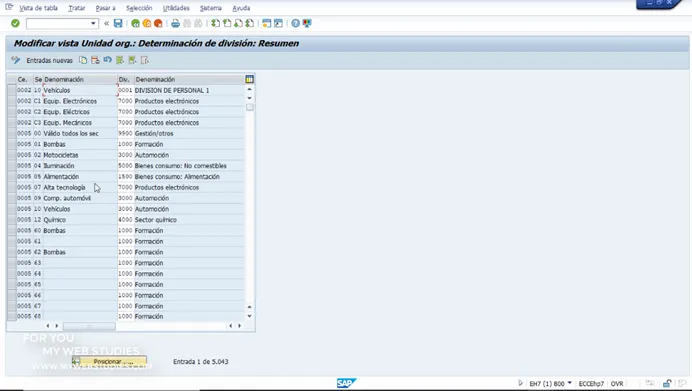This screenshot has width=692, height=391.
Task: Click the blue lock icon in status bar
Action: [667, 383]
